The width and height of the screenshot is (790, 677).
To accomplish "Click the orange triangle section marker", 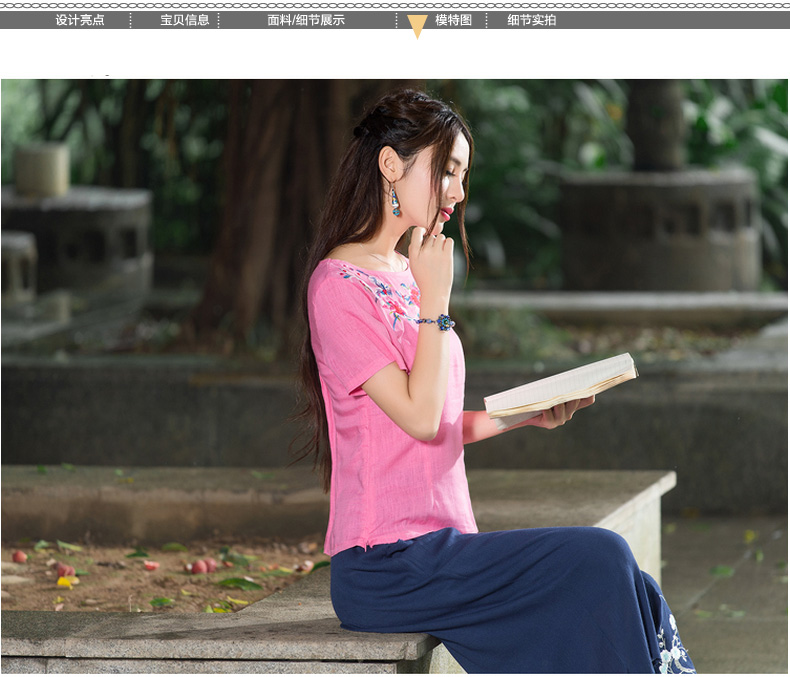I will pyautogui.click(x=417, y=26).
